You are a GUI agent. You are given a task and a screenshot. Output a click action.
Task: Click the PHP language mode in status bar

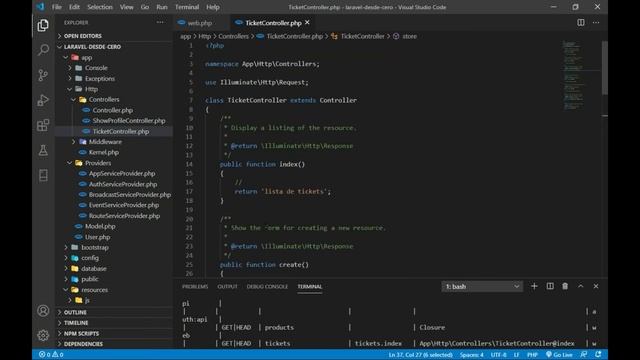[x=532, y=355]
